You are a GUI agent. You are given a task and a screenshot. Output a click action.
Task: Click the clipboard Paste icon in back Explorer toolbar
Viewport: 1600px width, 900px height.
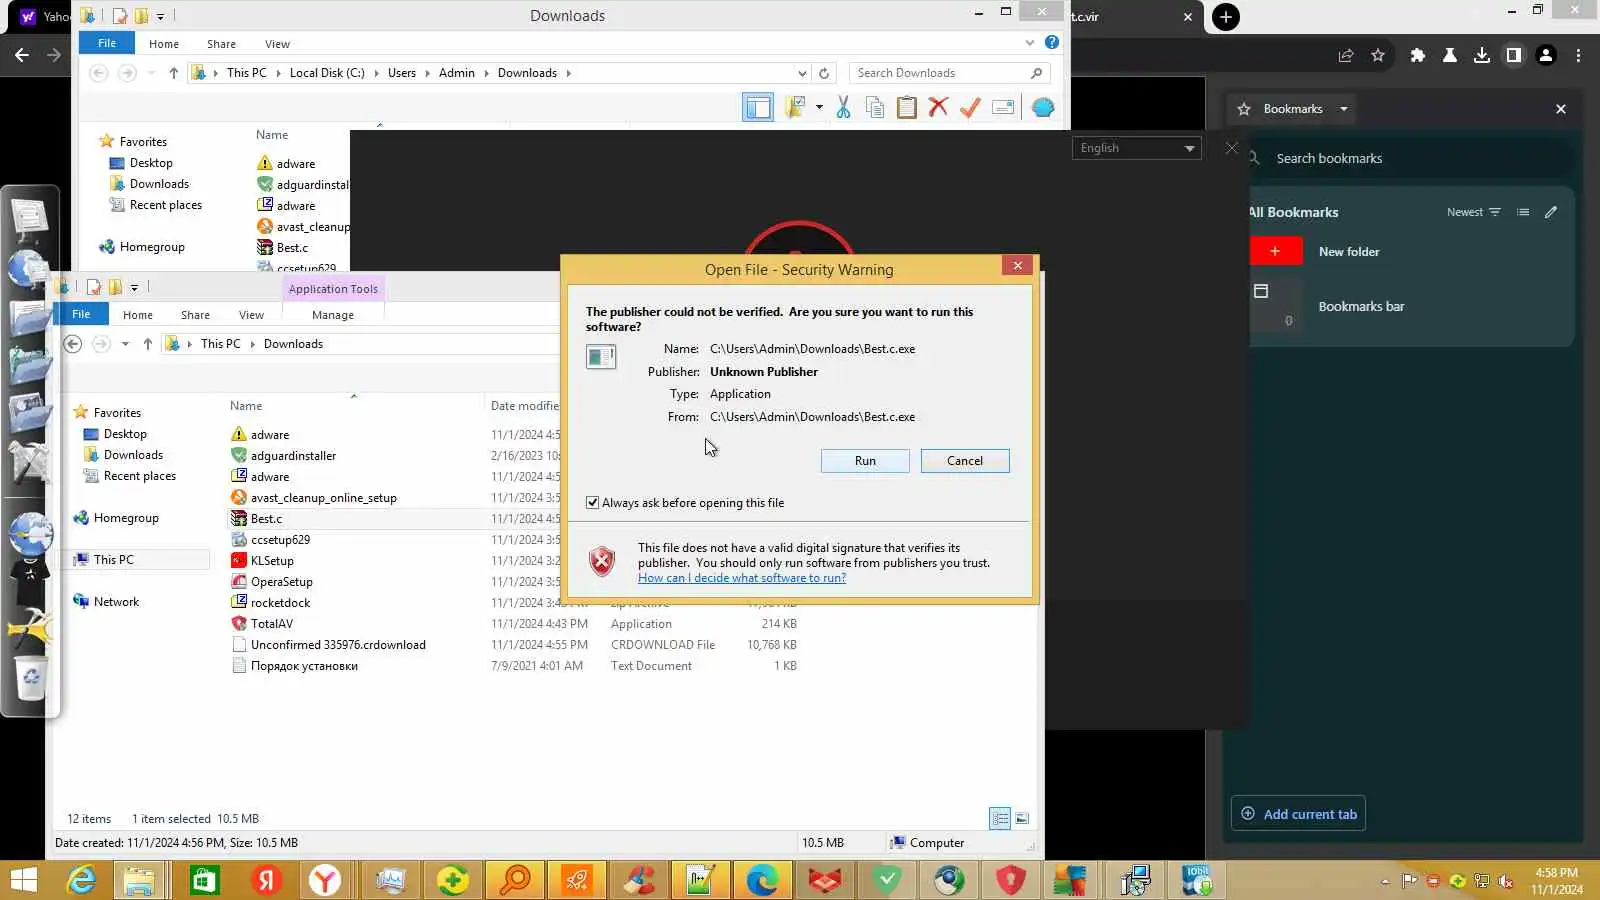point(907,108)
